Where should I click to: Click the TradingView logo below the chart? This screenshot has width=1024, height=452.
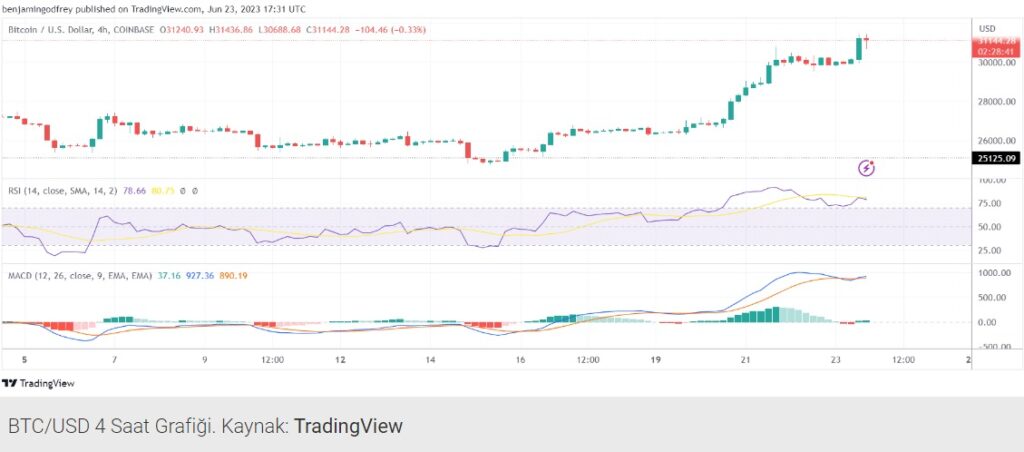coord(38,383)
